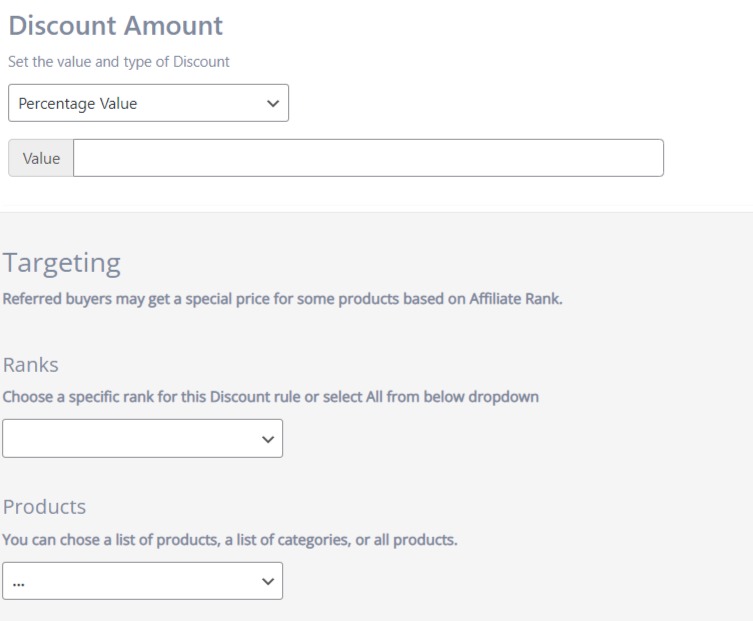The height and width of the screenshot is (621, 753).
Task: Click the chevron arrow on Ranks select
Action: 265,438
